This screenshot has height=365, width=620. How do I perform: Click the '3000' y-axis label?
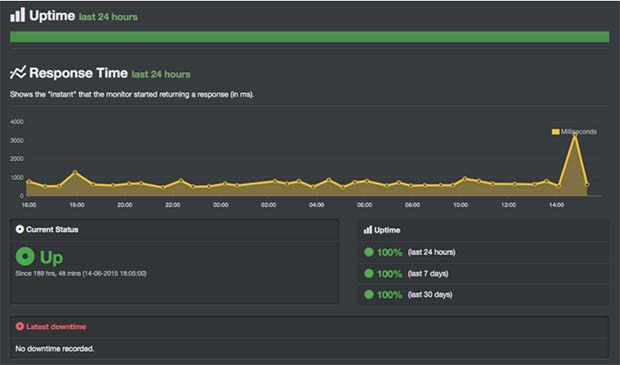click(x=17, y=140)
